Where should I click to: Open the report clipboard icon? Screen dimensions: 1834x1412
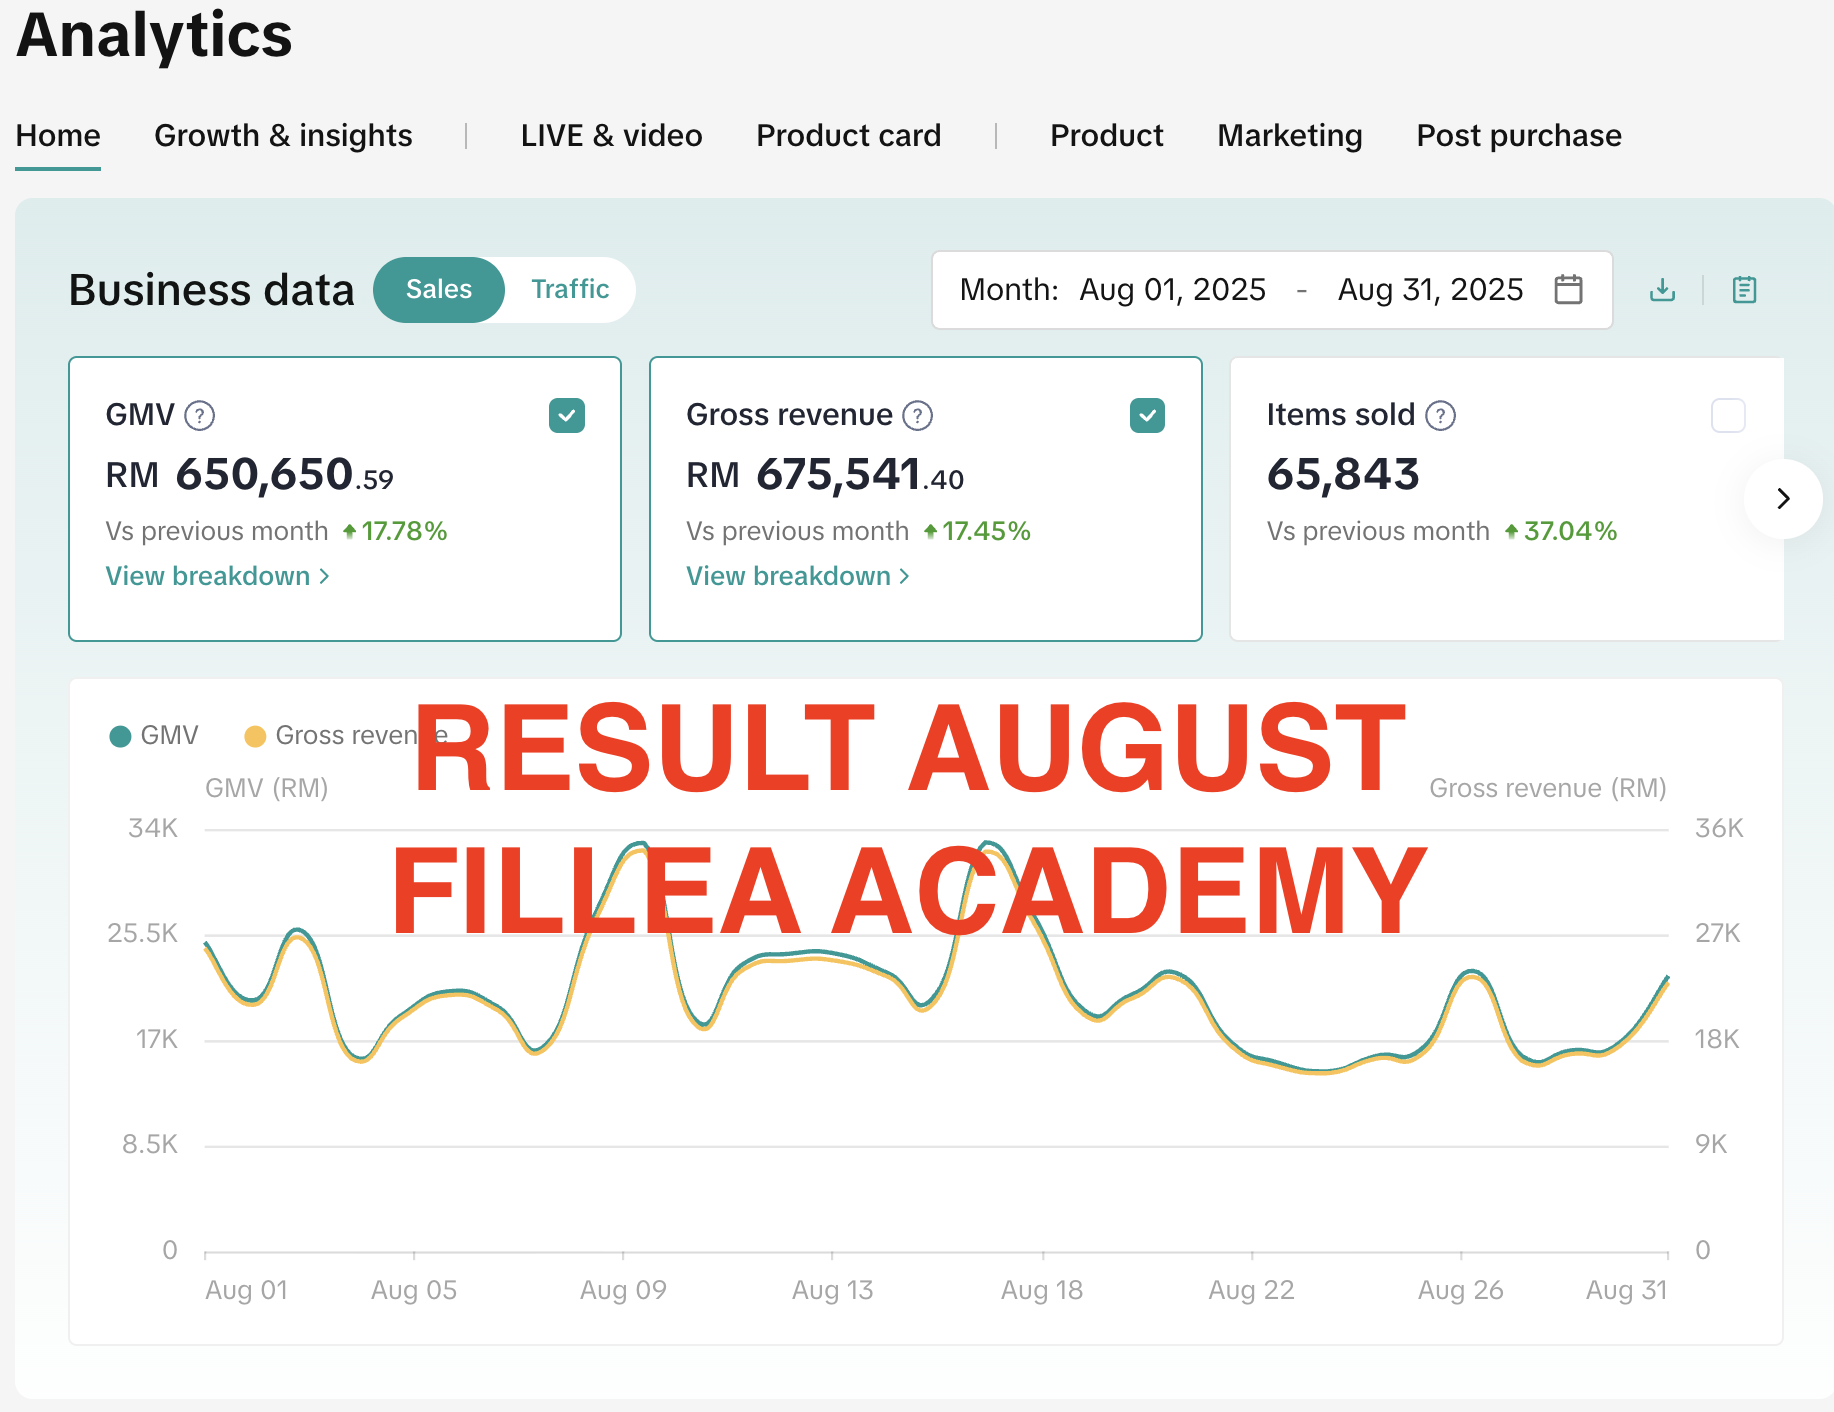point(1744,290)
